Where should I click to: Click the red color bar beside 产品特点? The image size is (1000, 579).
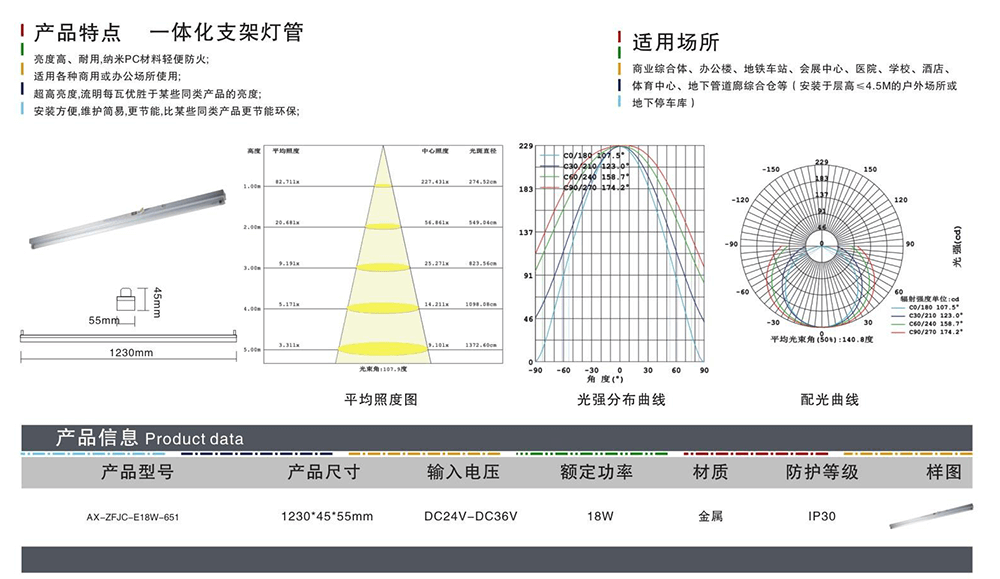tap(21, 33)
